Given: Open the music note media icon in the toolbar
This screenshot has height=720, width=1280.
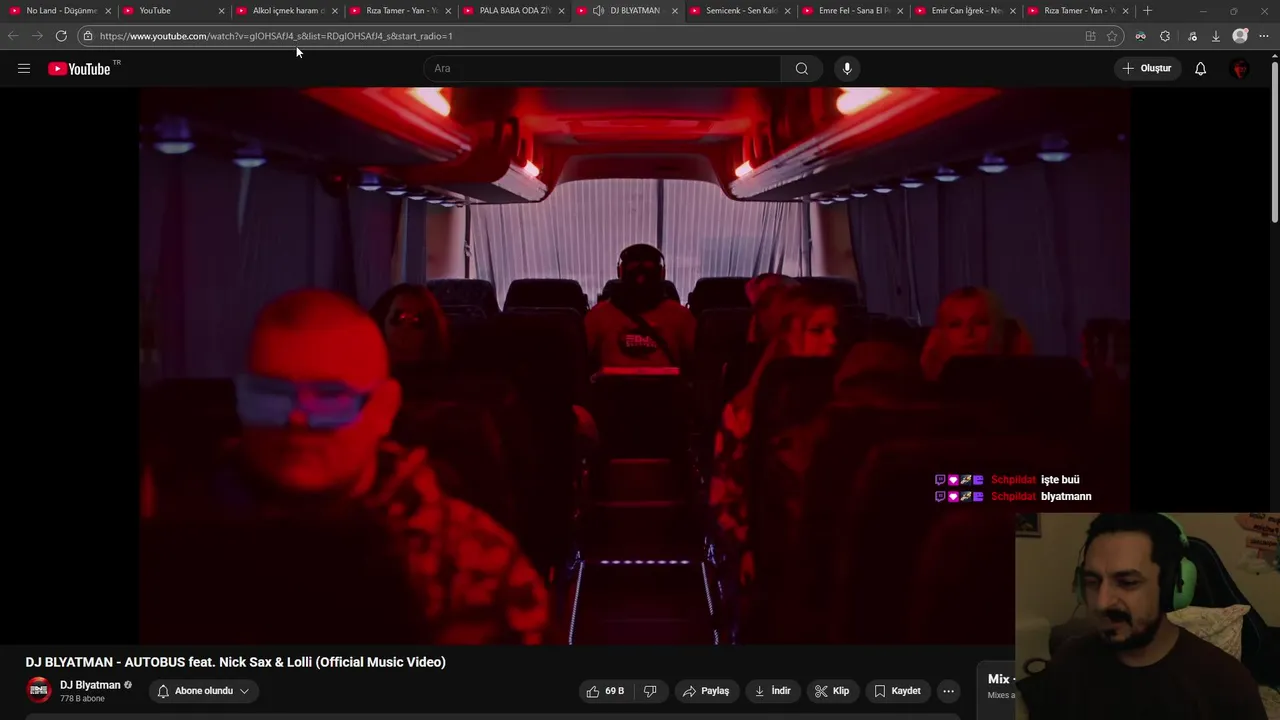Looking at the screenshot, I should click(1190, 36).
